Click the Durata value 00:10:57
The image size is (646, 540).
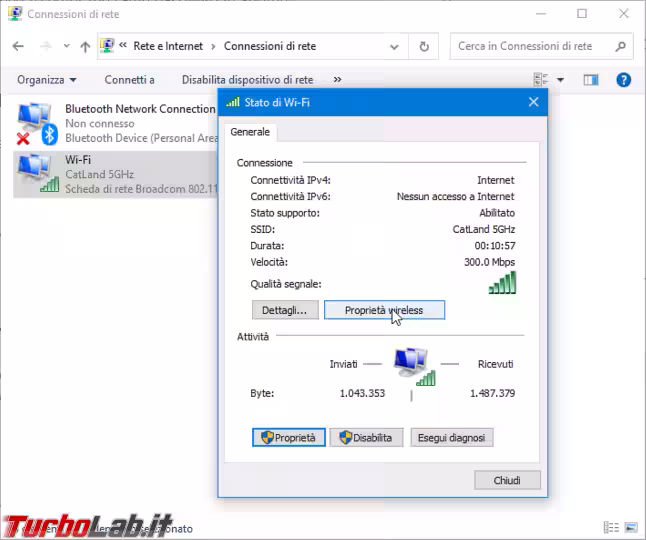click(x=495, y=246)
